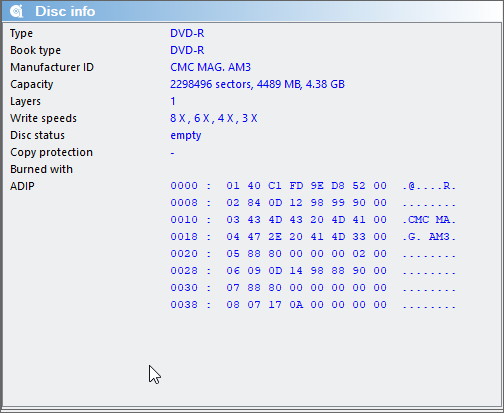The height and width of the screenshot is (413, 504).
Task: Select the write speeds 8X, 6X, 4X, 3X
Action: tap(214, 118)
